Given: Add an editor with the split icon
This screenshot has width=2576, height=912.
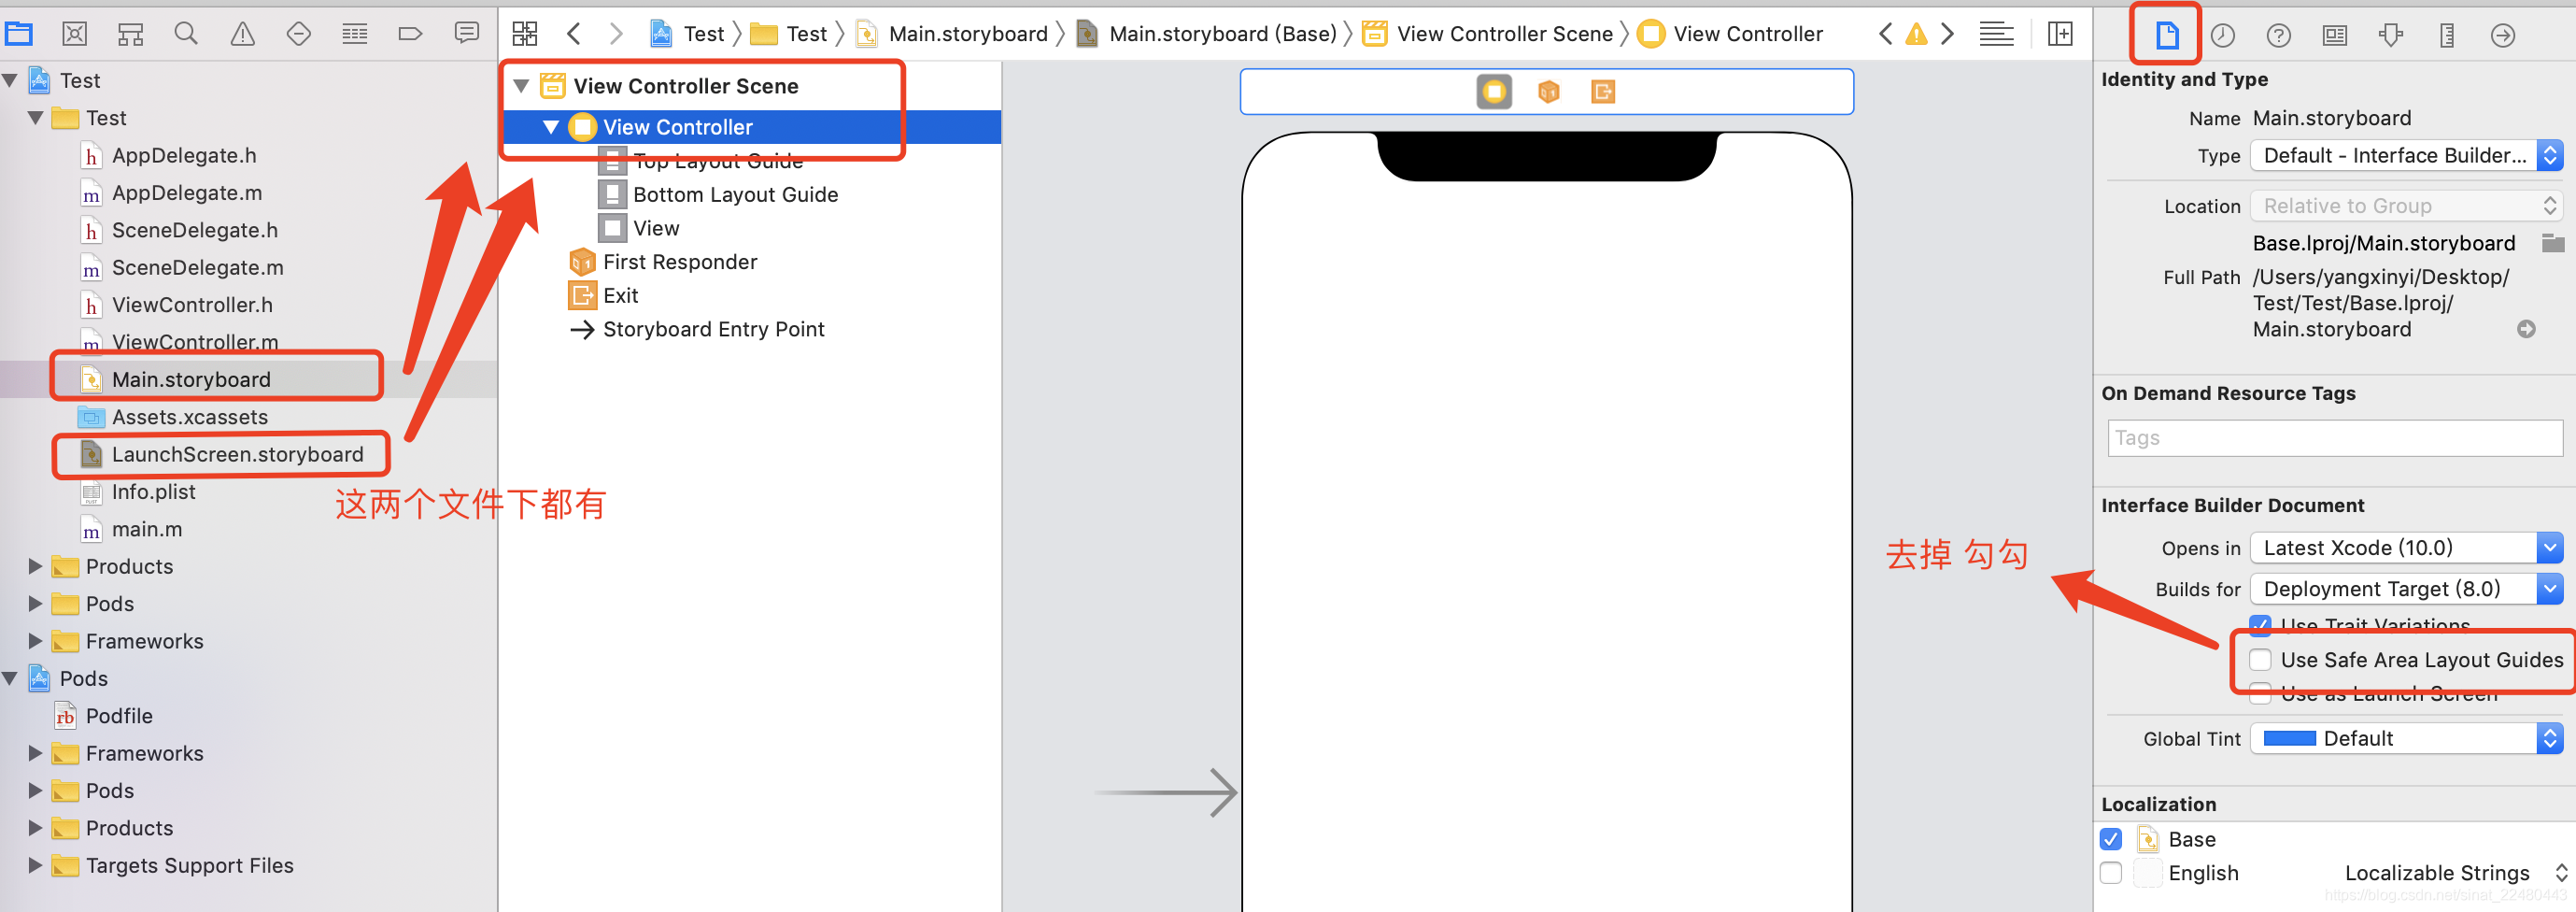Looking at the screenshot, I should pyautogui.click(x=2060, y=34).
